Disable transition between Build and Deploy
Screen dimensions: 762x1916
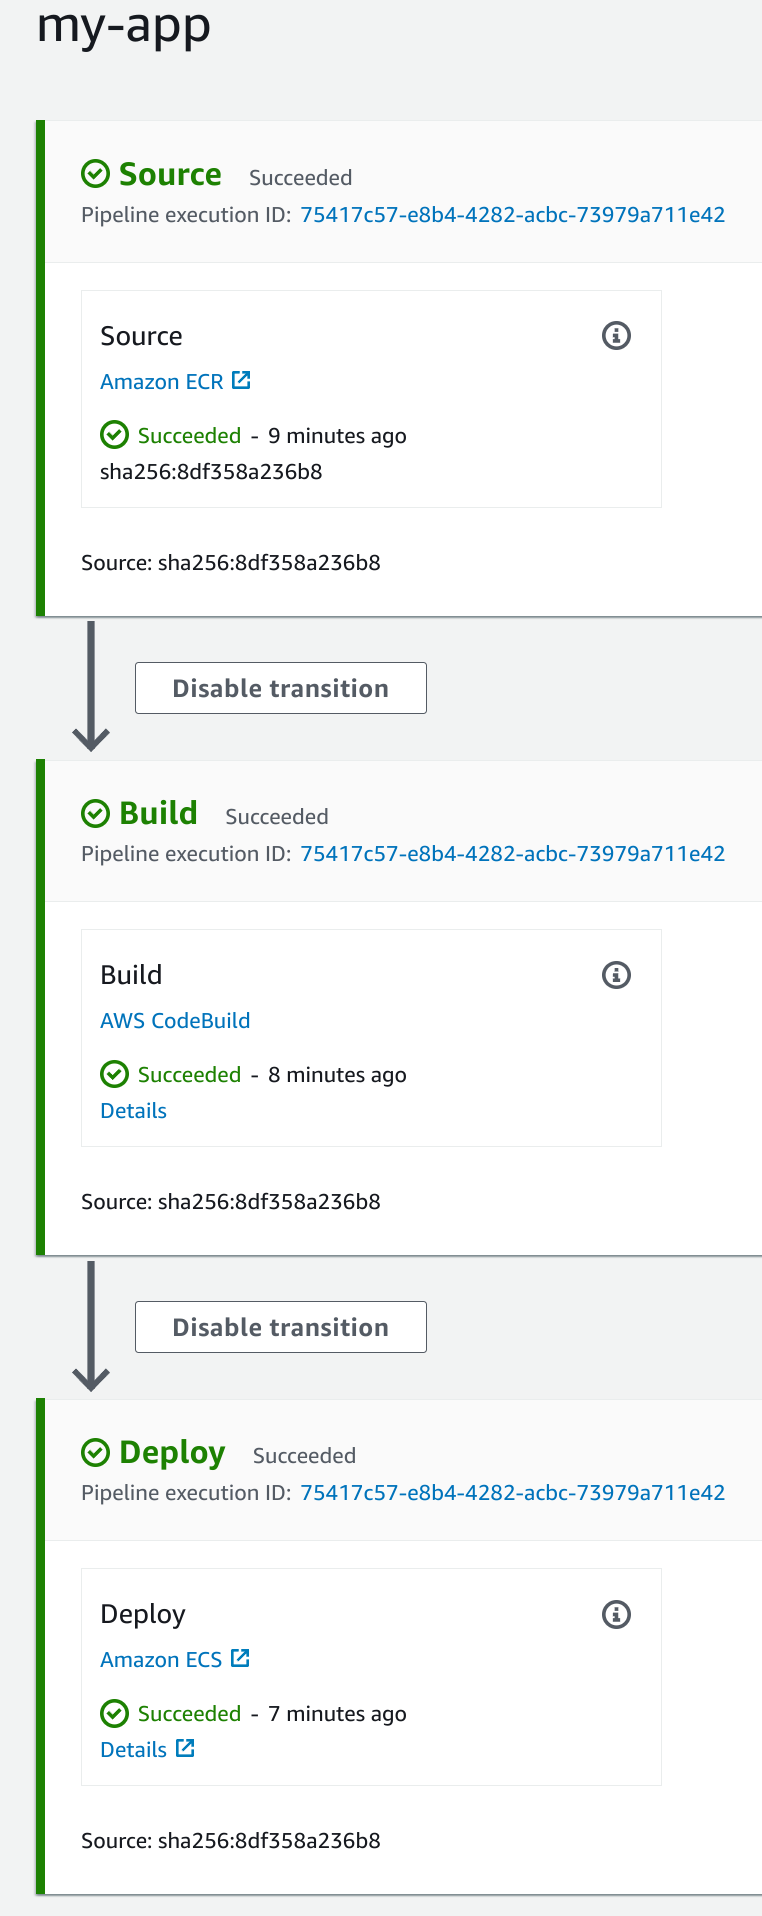281,1327
